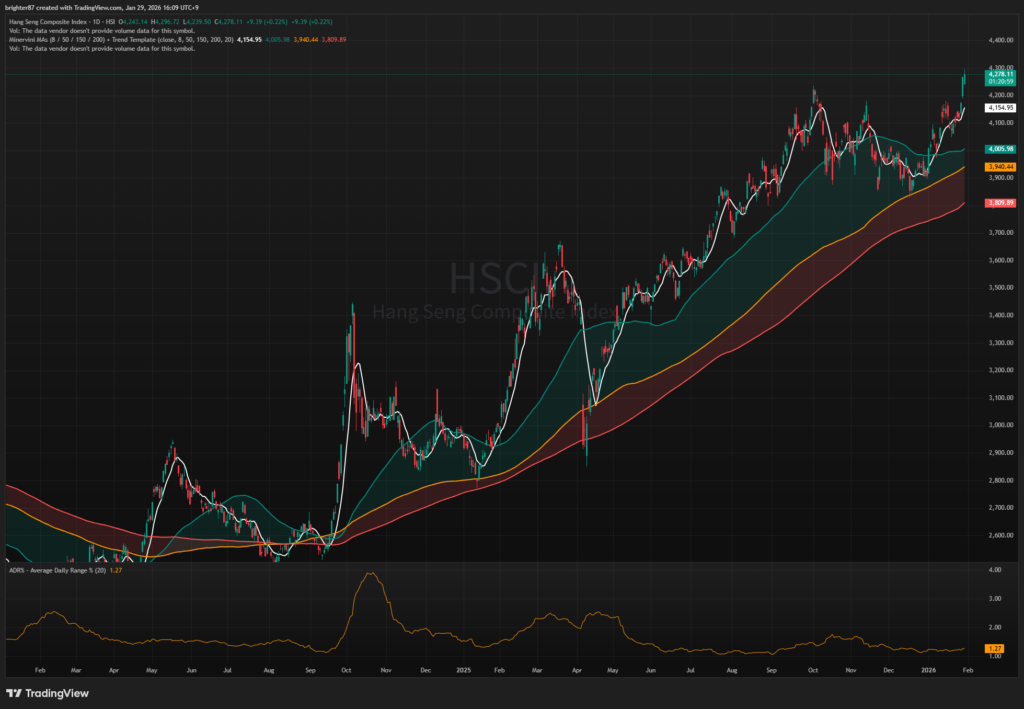Click the red 3,809.89 price axis tag
This screenshot has width=1024, height=709.
[1000, 203]
